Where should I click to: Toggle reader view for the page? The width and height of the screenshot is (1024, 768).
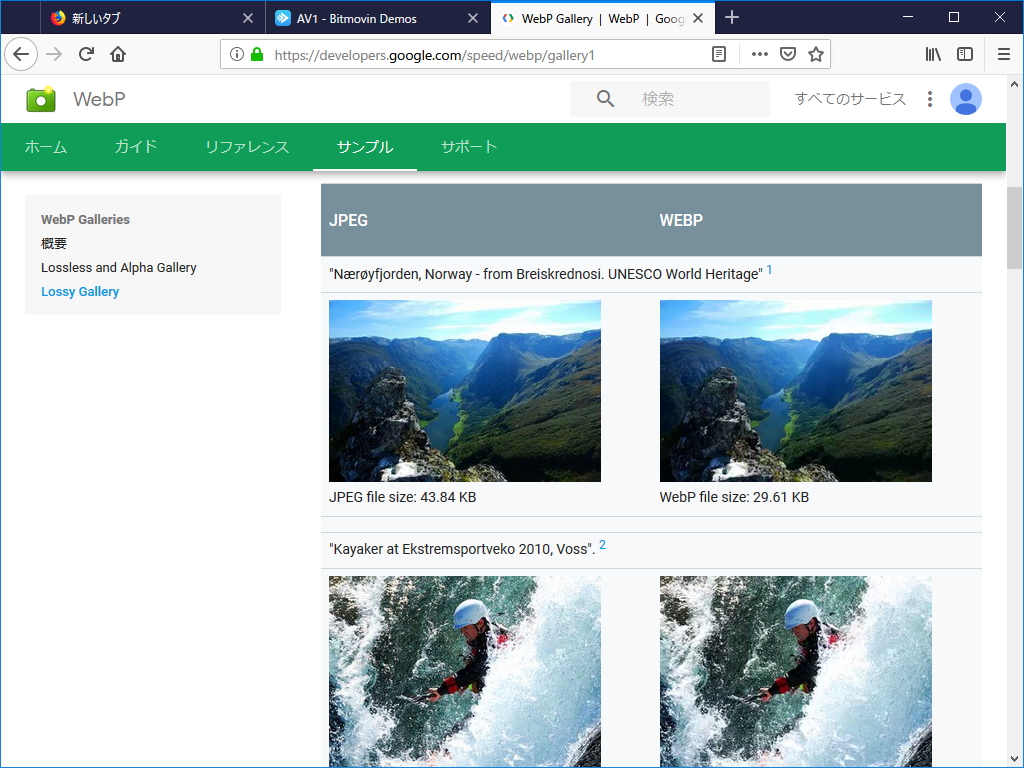718,54
